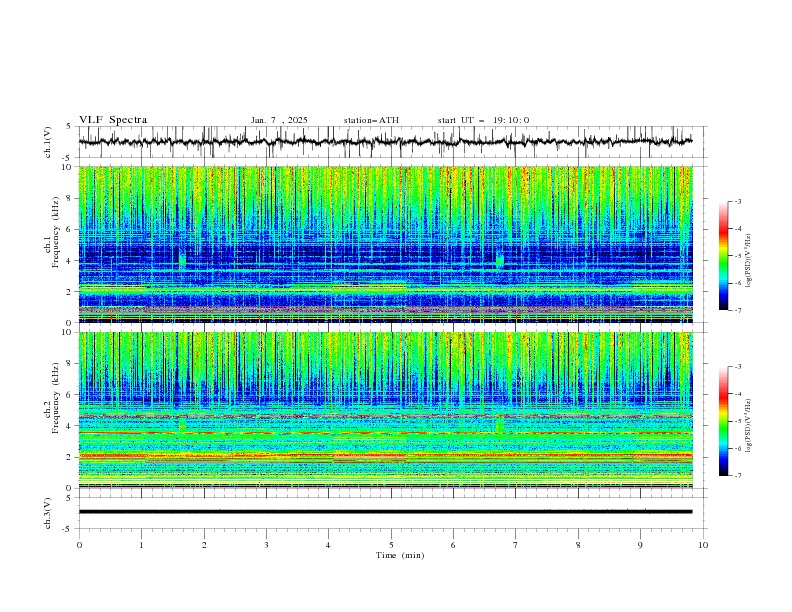Click the "VLF Spectra" plot title
792x612 pixels.
click(x=113, y=120)
